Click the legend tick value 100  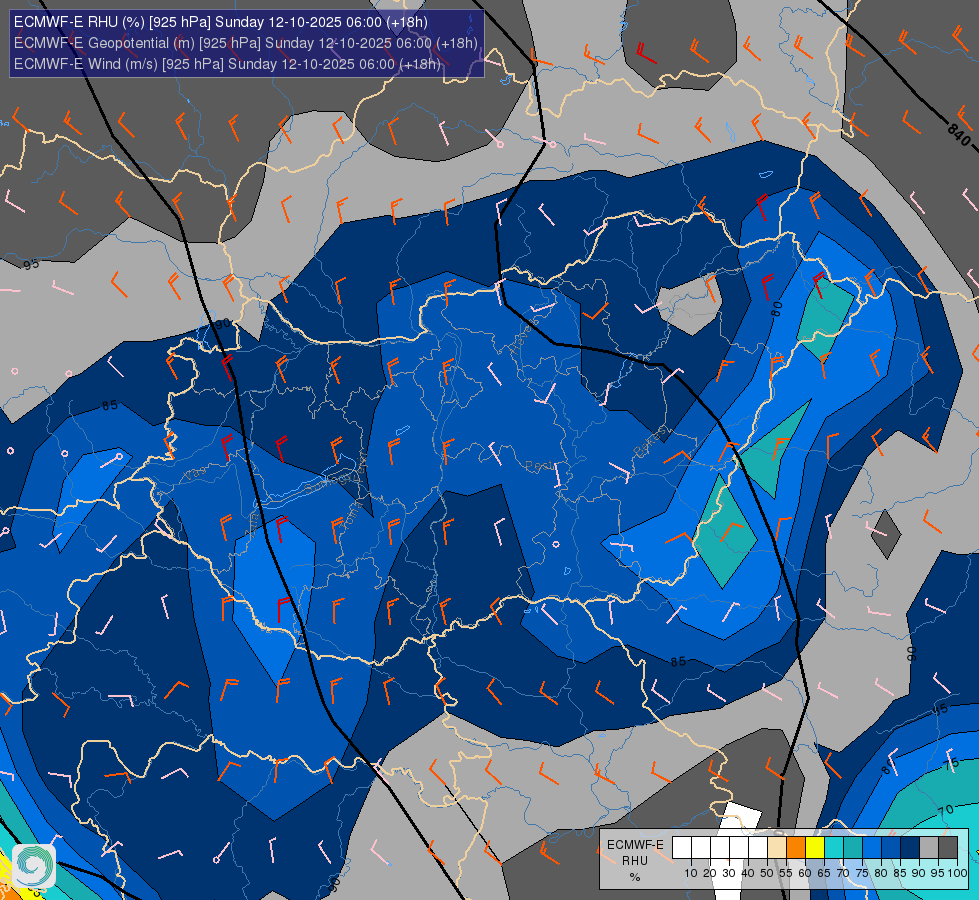957,873
